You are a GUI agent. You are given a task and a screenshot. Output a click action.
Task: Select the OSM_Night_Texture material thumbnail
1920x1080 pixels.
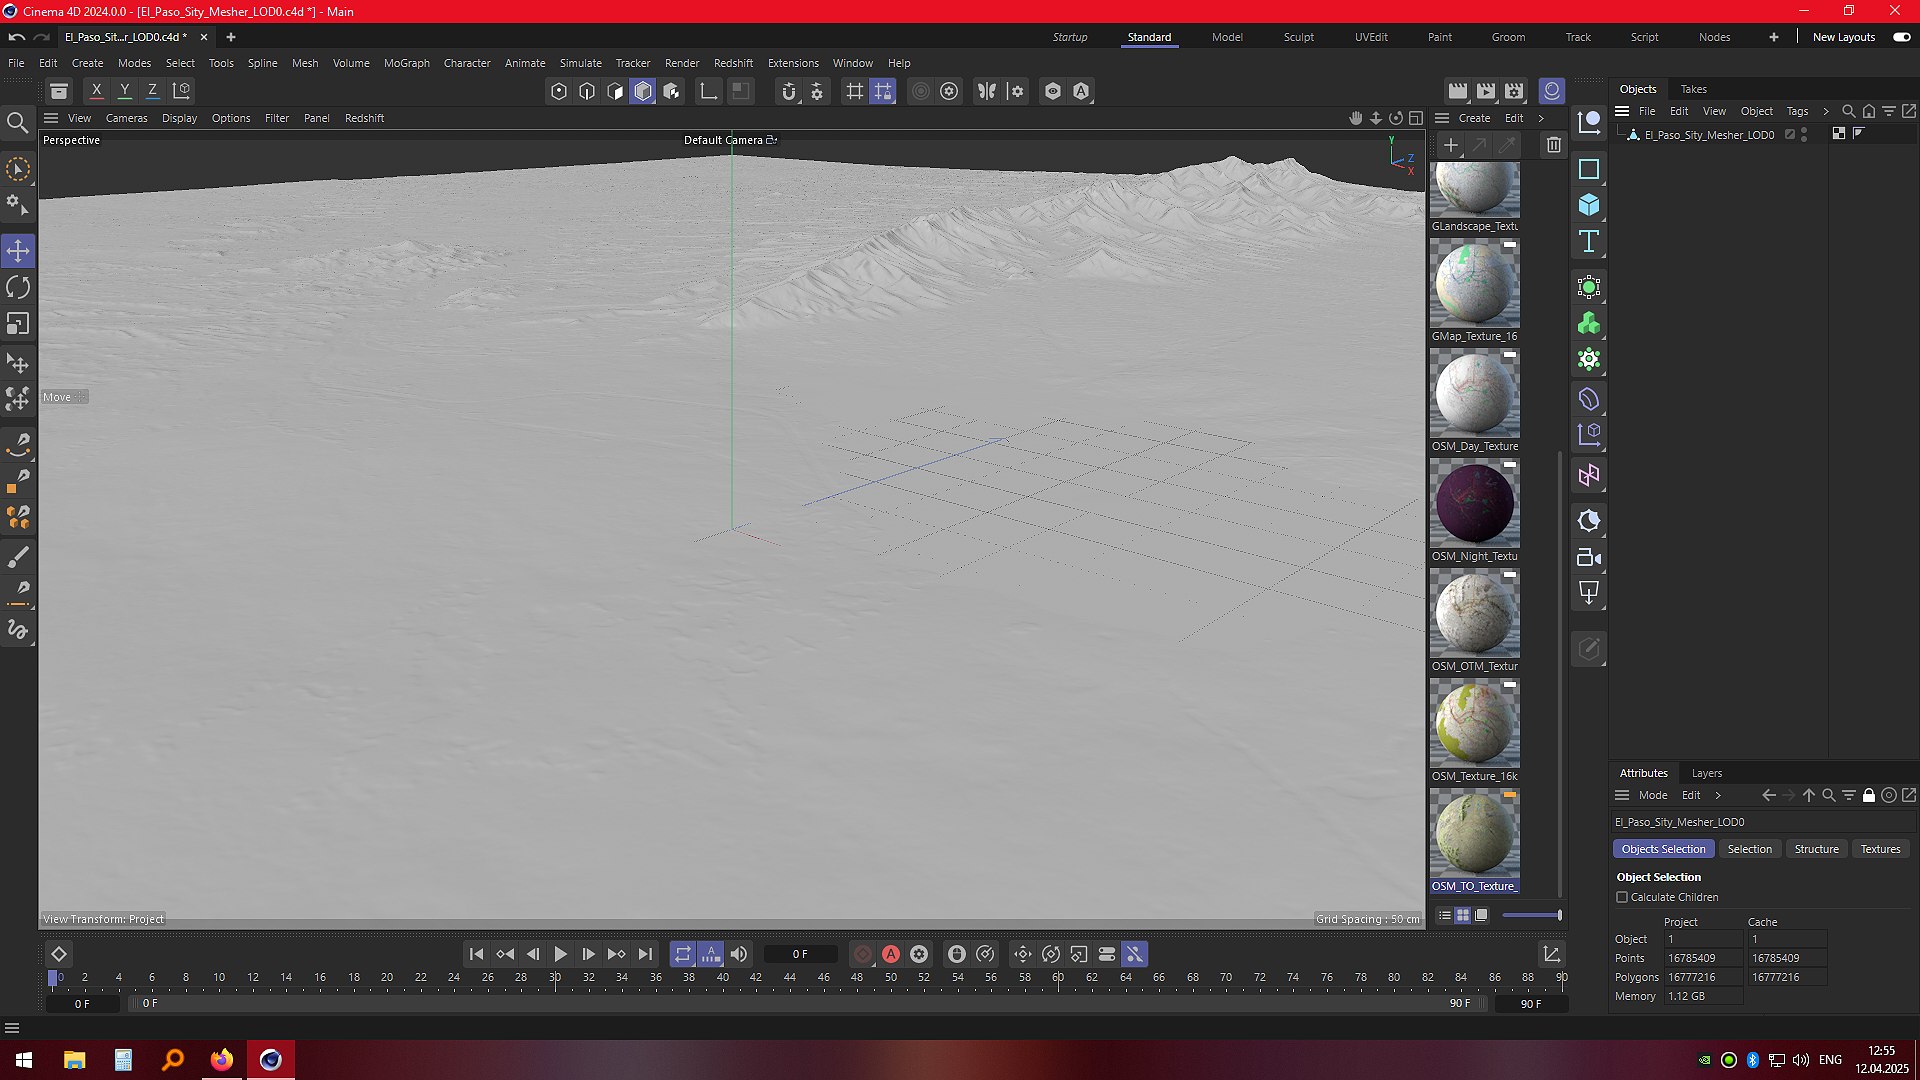pos(1475,504)
